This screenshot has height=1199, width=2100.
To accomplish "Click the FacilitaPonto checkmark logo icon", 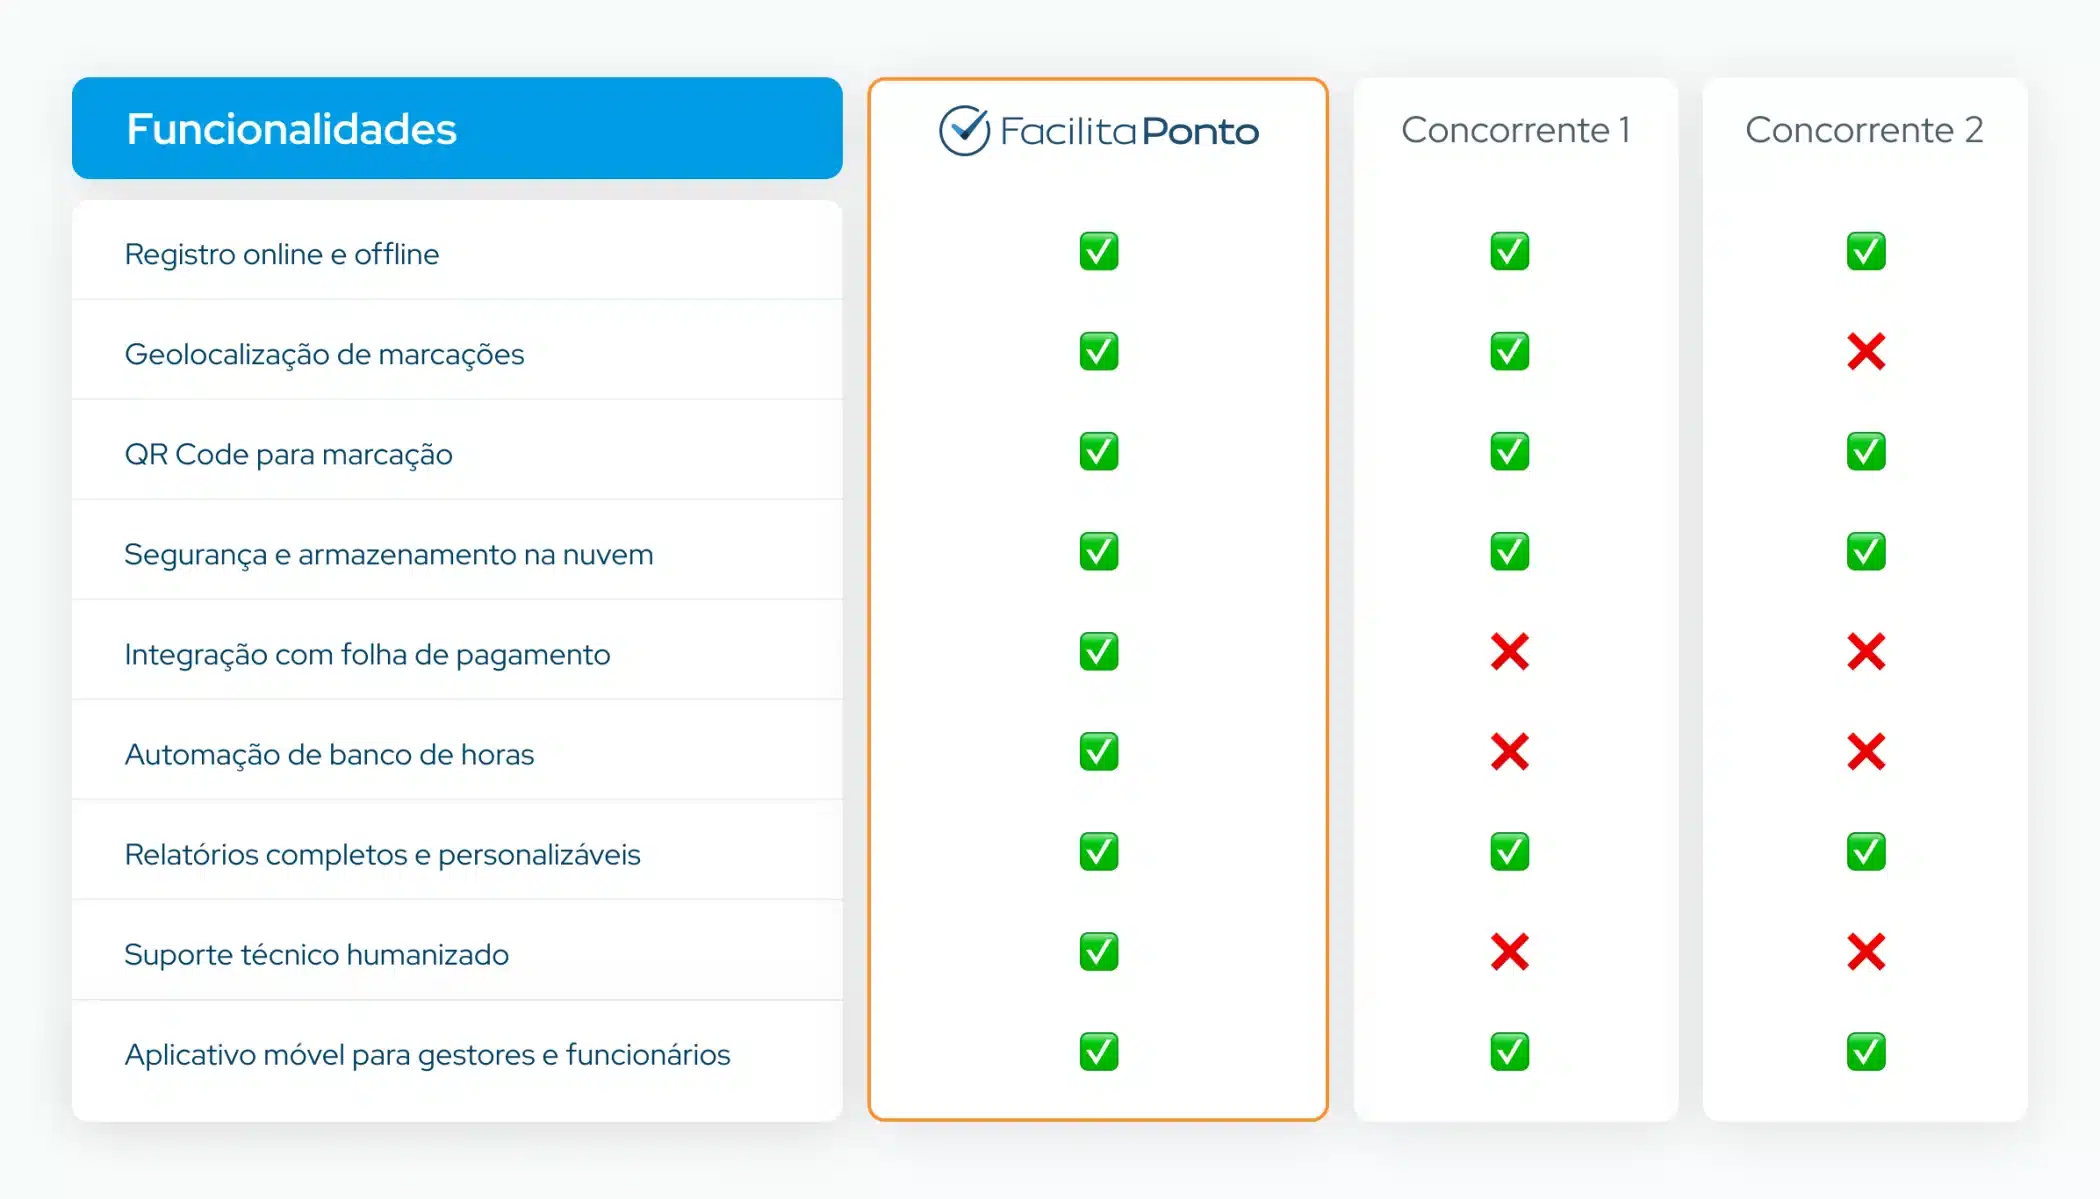I will coord(964,130).
